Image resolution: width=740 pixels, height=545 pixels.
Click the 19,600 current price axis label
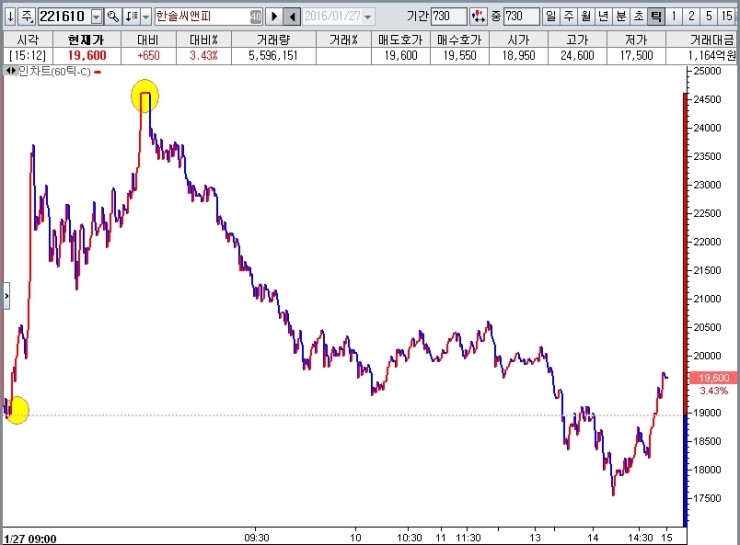tap(714, 377)
